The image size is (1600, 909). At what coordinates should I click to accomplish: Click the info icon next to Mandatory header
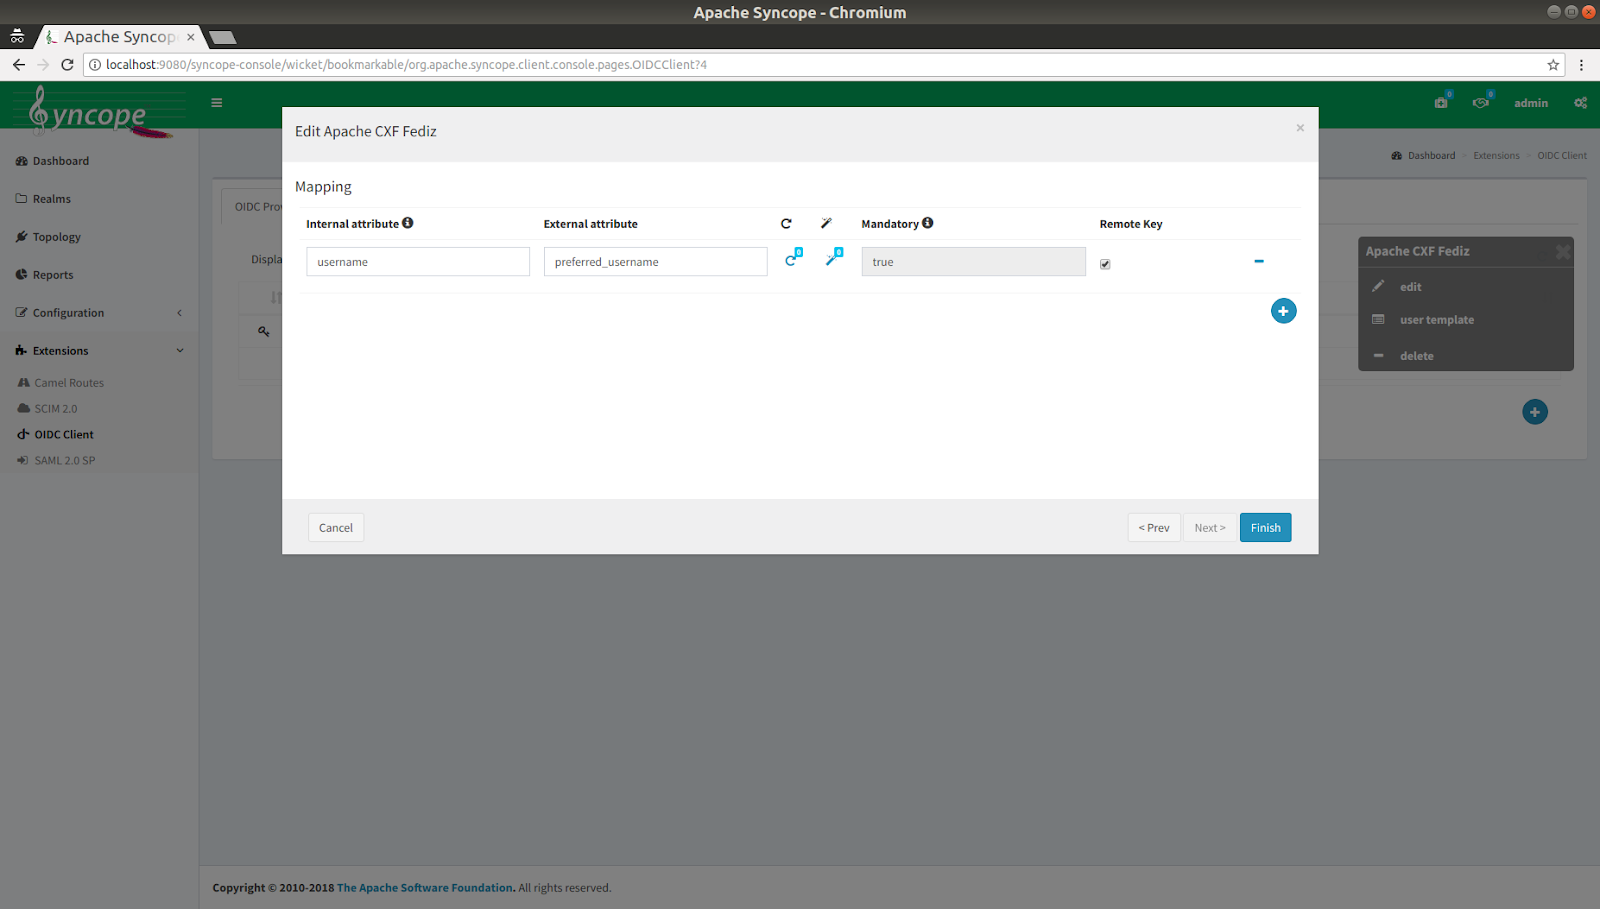pyautogui.click(x=927, y=223)
